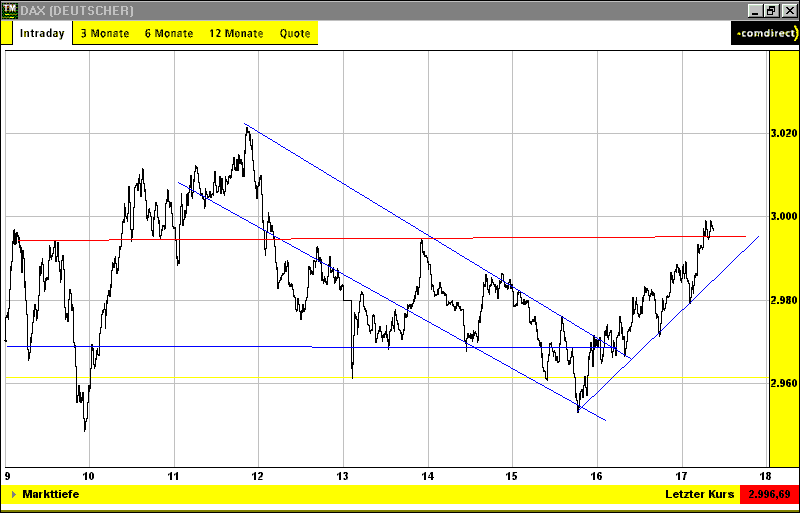This screenshot has height=513, width=800.
Task: Click hour 17 on the time axis
Action: [682, 476]
